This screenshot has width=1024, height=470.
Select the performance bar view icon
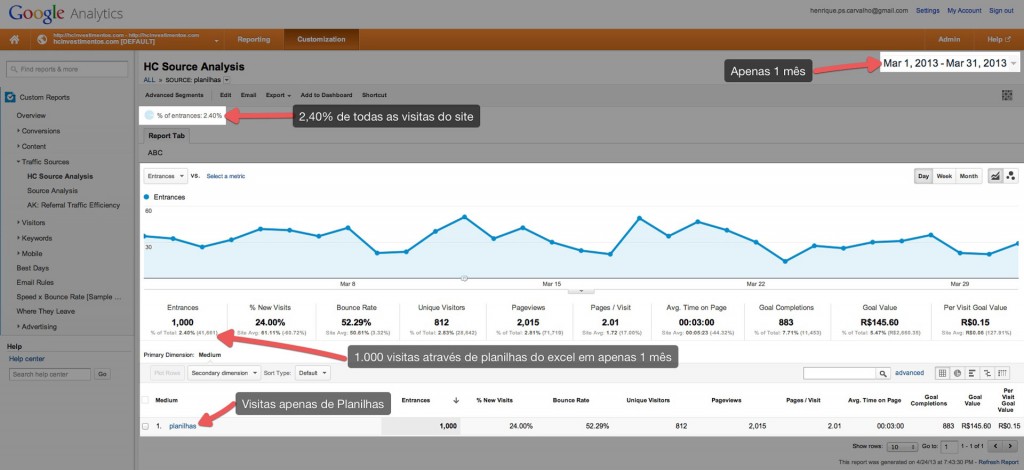click(x=972, y=373)
